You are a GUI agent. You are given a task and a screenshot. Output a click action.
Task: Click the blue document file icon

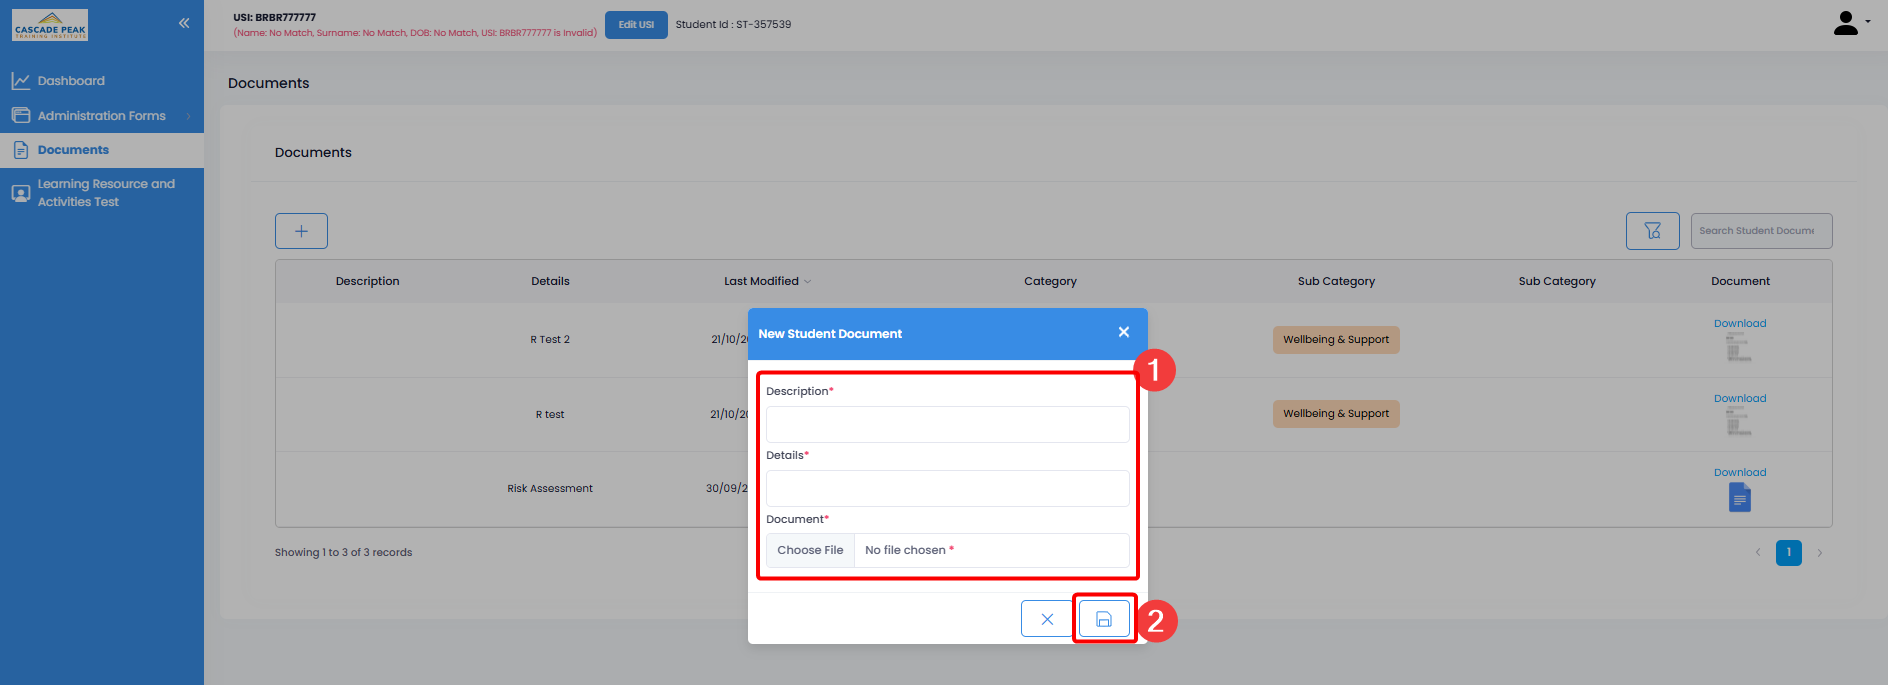1739,497
